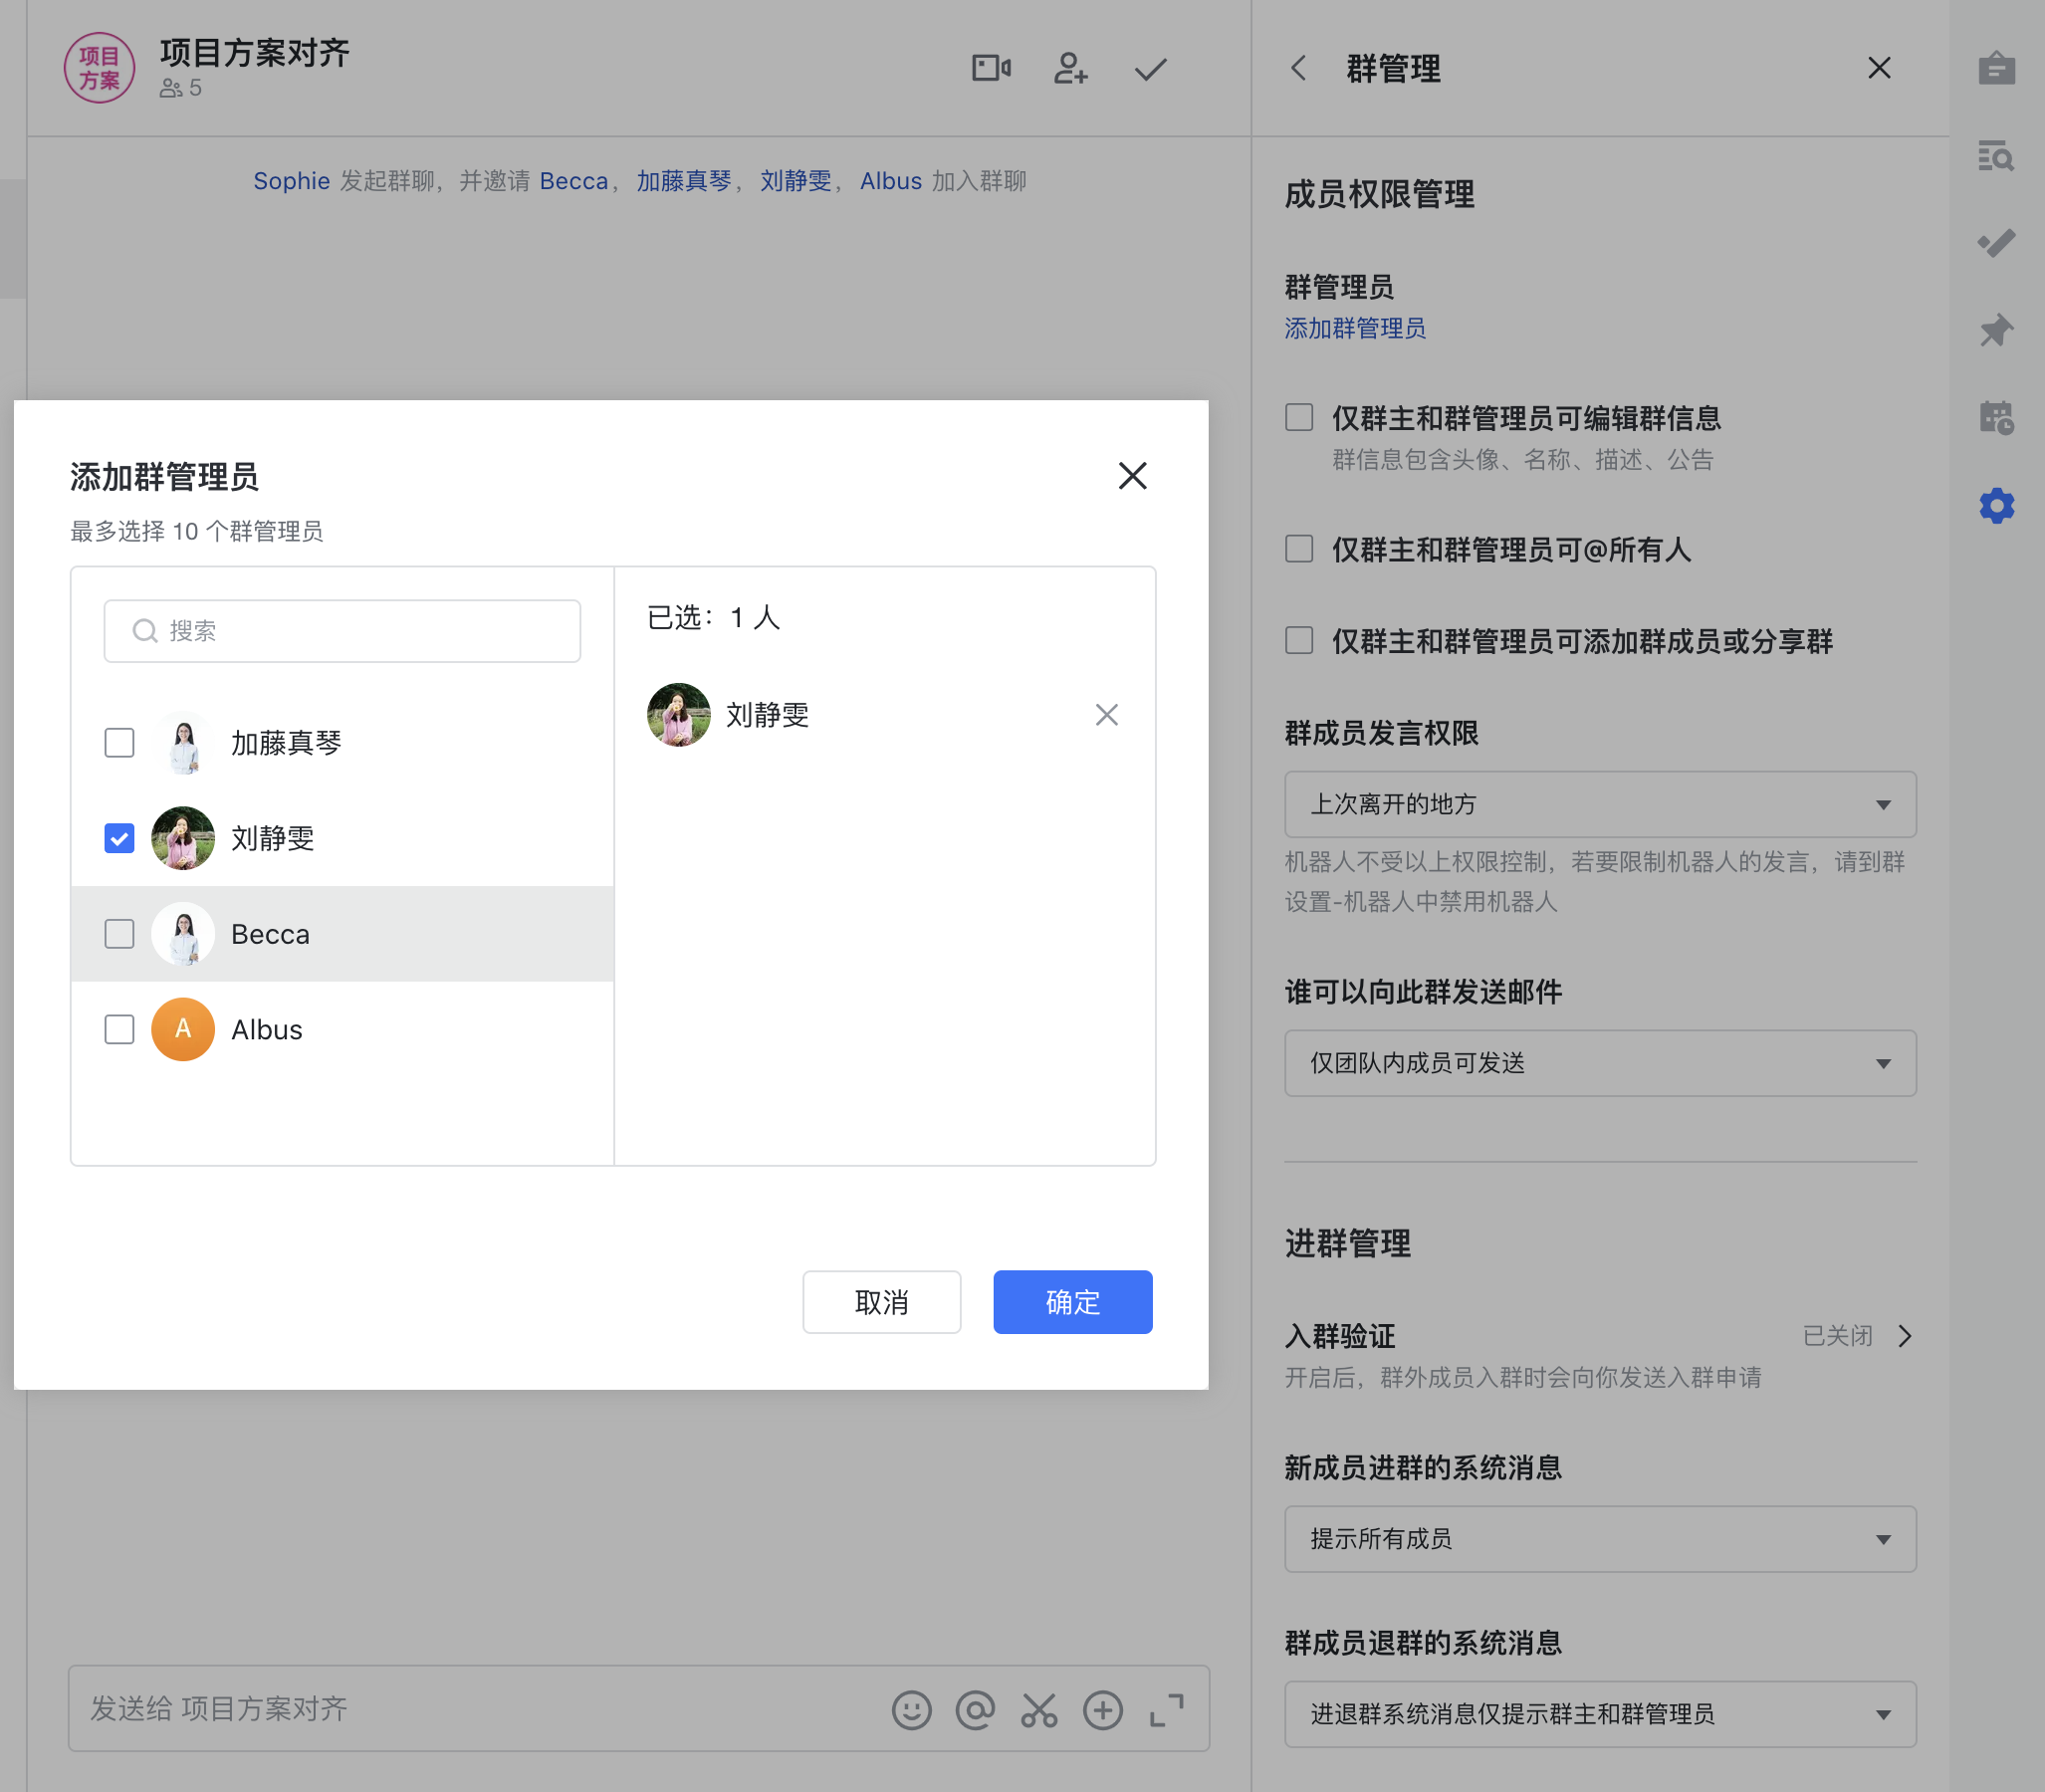This screenshot has width=2045, height=1792.
Task: Click the 取消 button
Action: 881,1302
